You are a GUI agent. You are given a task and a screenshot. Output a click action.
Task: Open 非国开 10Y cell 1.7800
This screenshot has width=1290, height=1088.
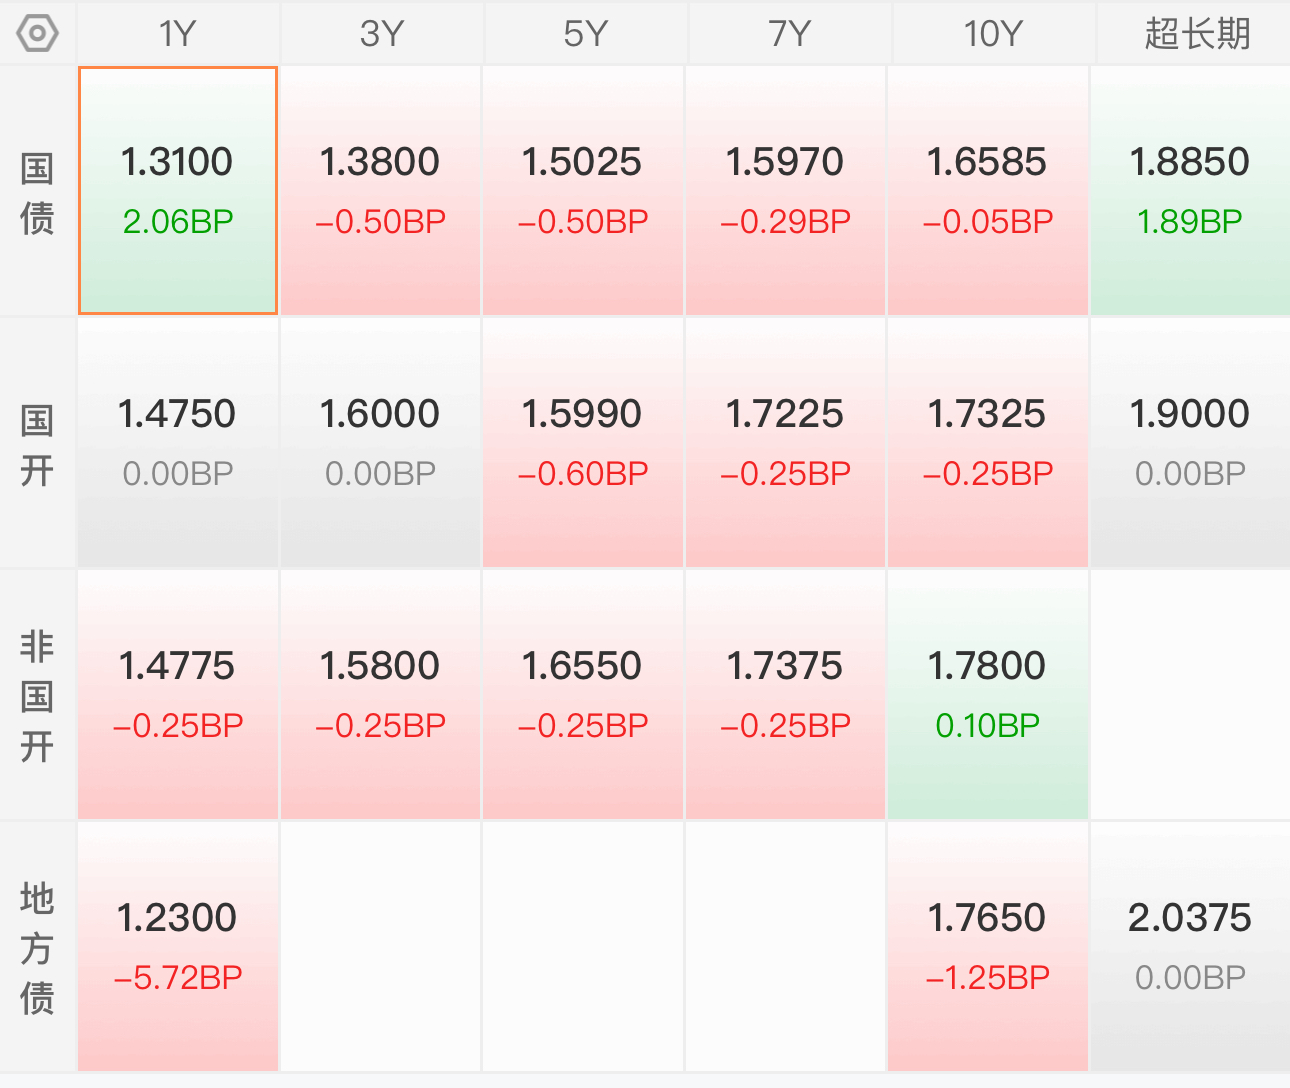(987, 695)
